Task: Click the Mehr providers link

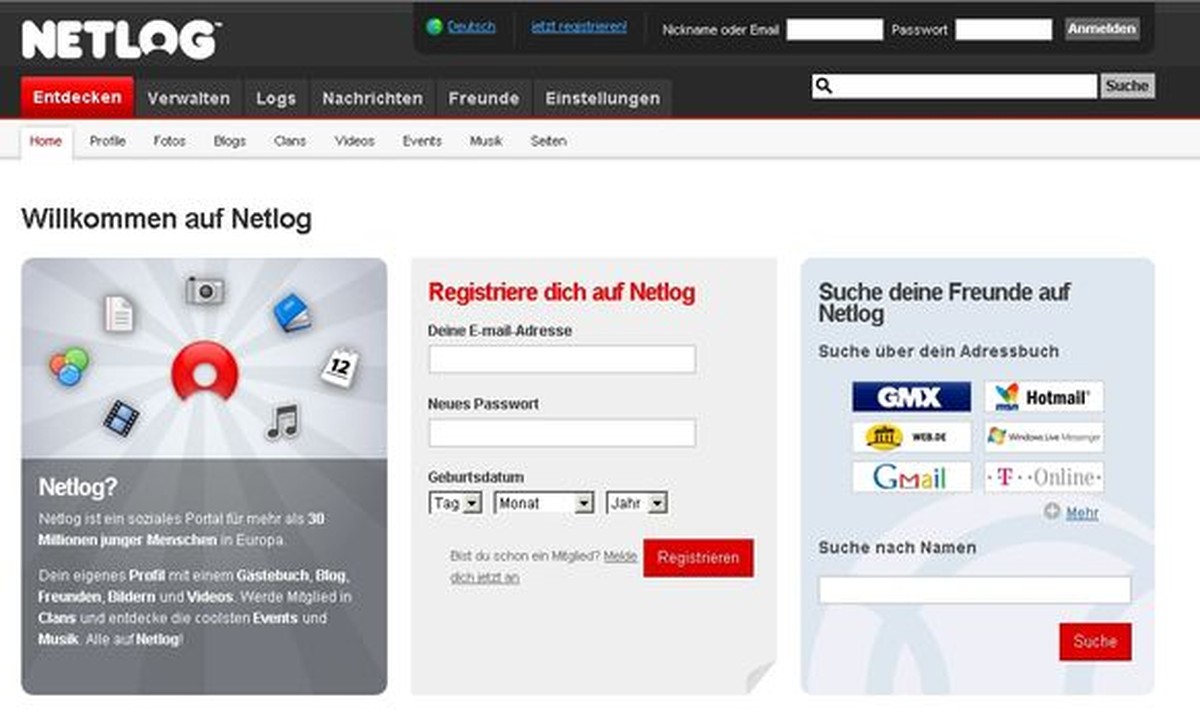Action: 1082,513
